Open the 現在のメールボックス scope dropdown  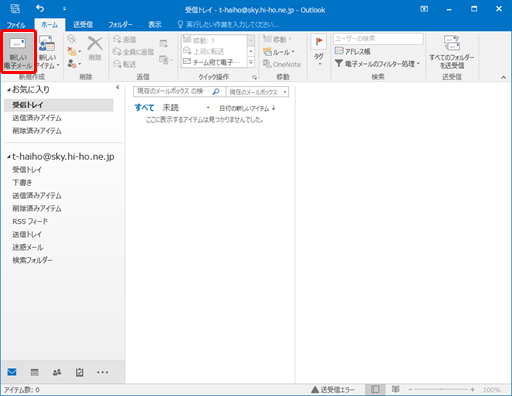(258, 92)
